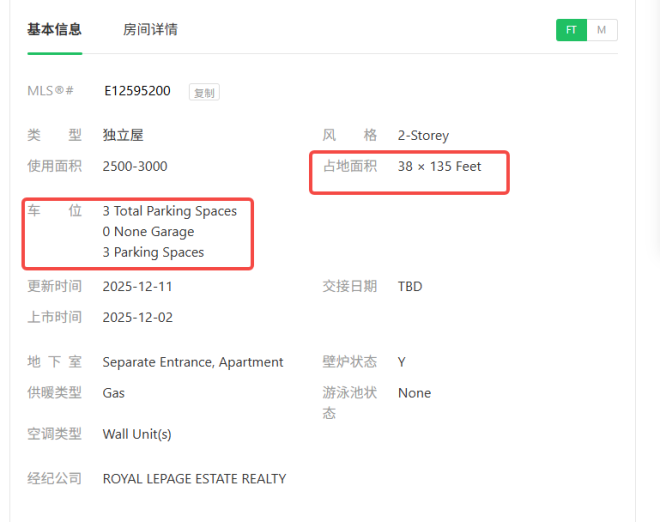Click the Gas heating type value
Image resolution: width=660 pixels, height=522 pixels.
tap(114, 393)
